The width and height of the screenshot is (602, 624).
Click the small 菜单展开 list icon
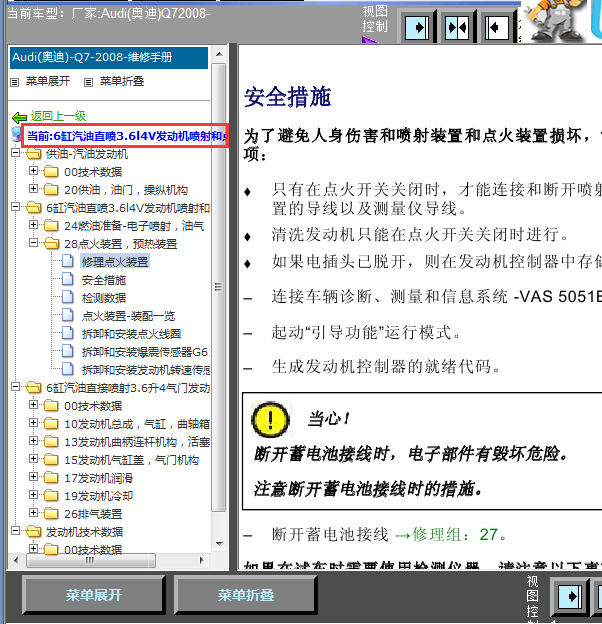coord(15,82)
